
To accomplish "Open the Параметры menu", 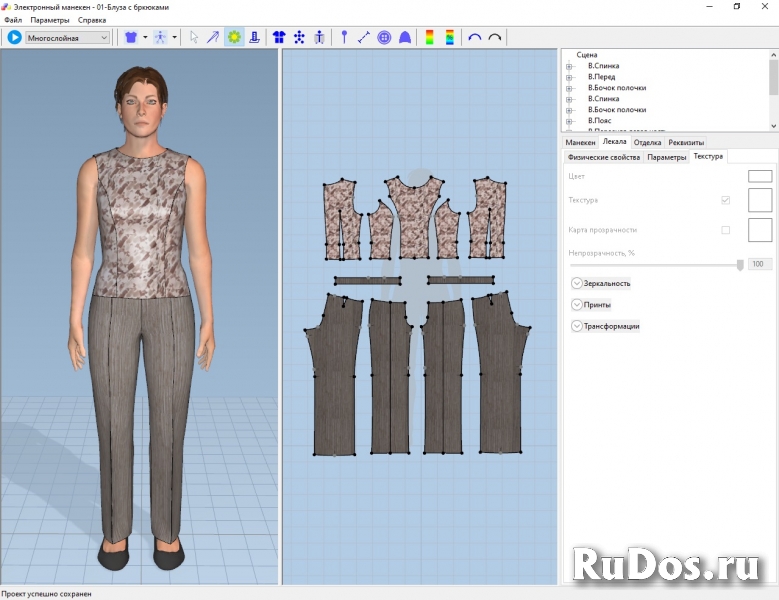I will [x=50, y=20].
